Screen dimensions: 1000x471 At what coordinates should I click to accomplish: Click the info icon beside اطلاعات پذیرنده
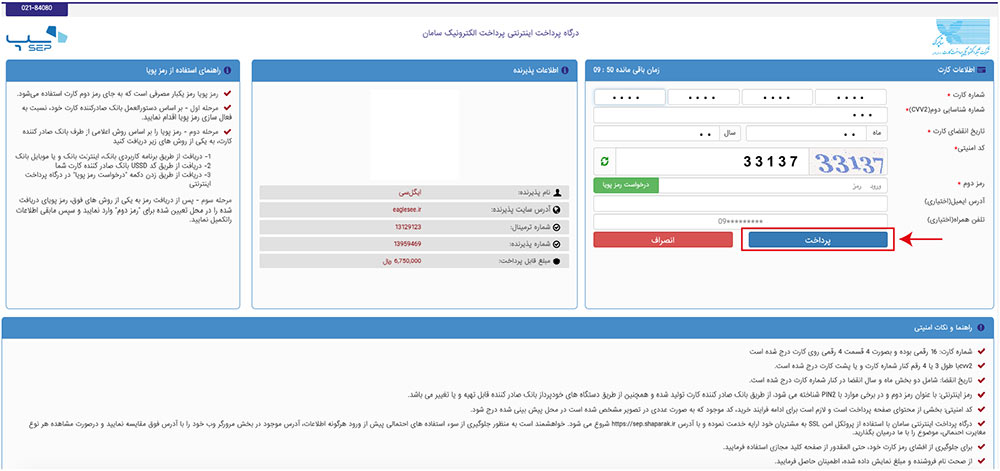point(563,71)
